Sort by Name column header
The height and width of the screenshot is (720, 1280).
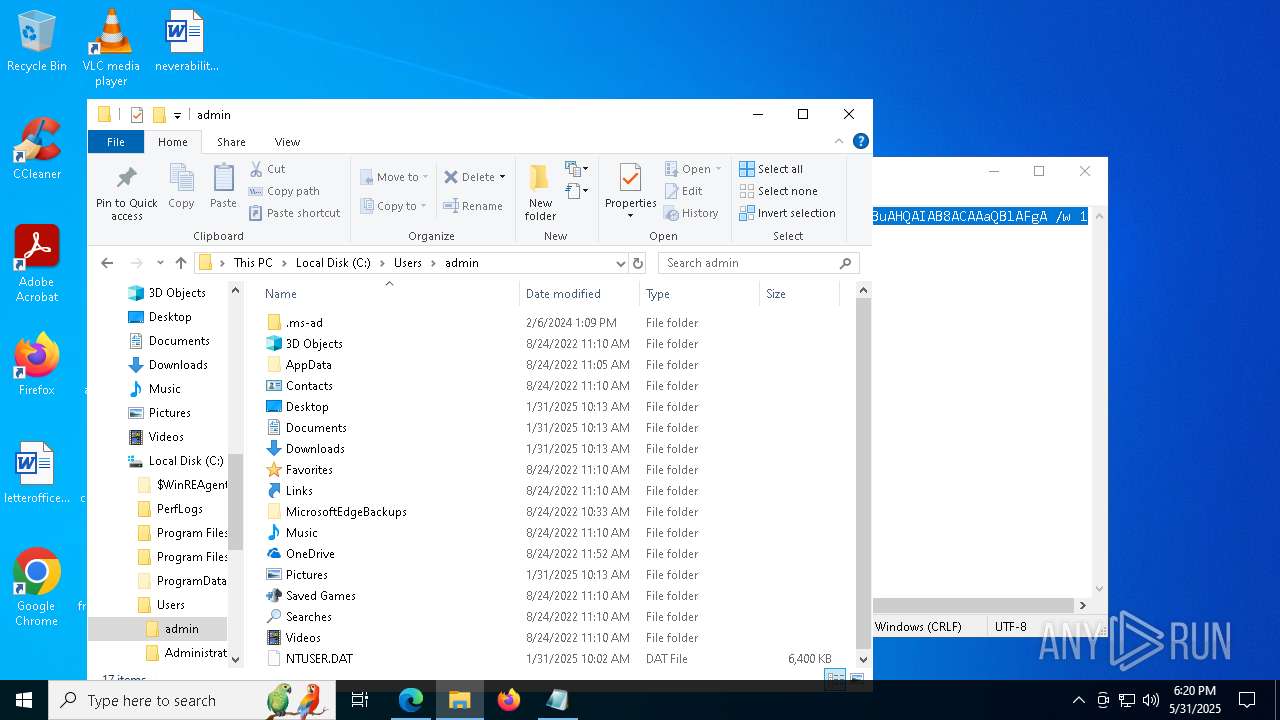[x=390, y=294]
